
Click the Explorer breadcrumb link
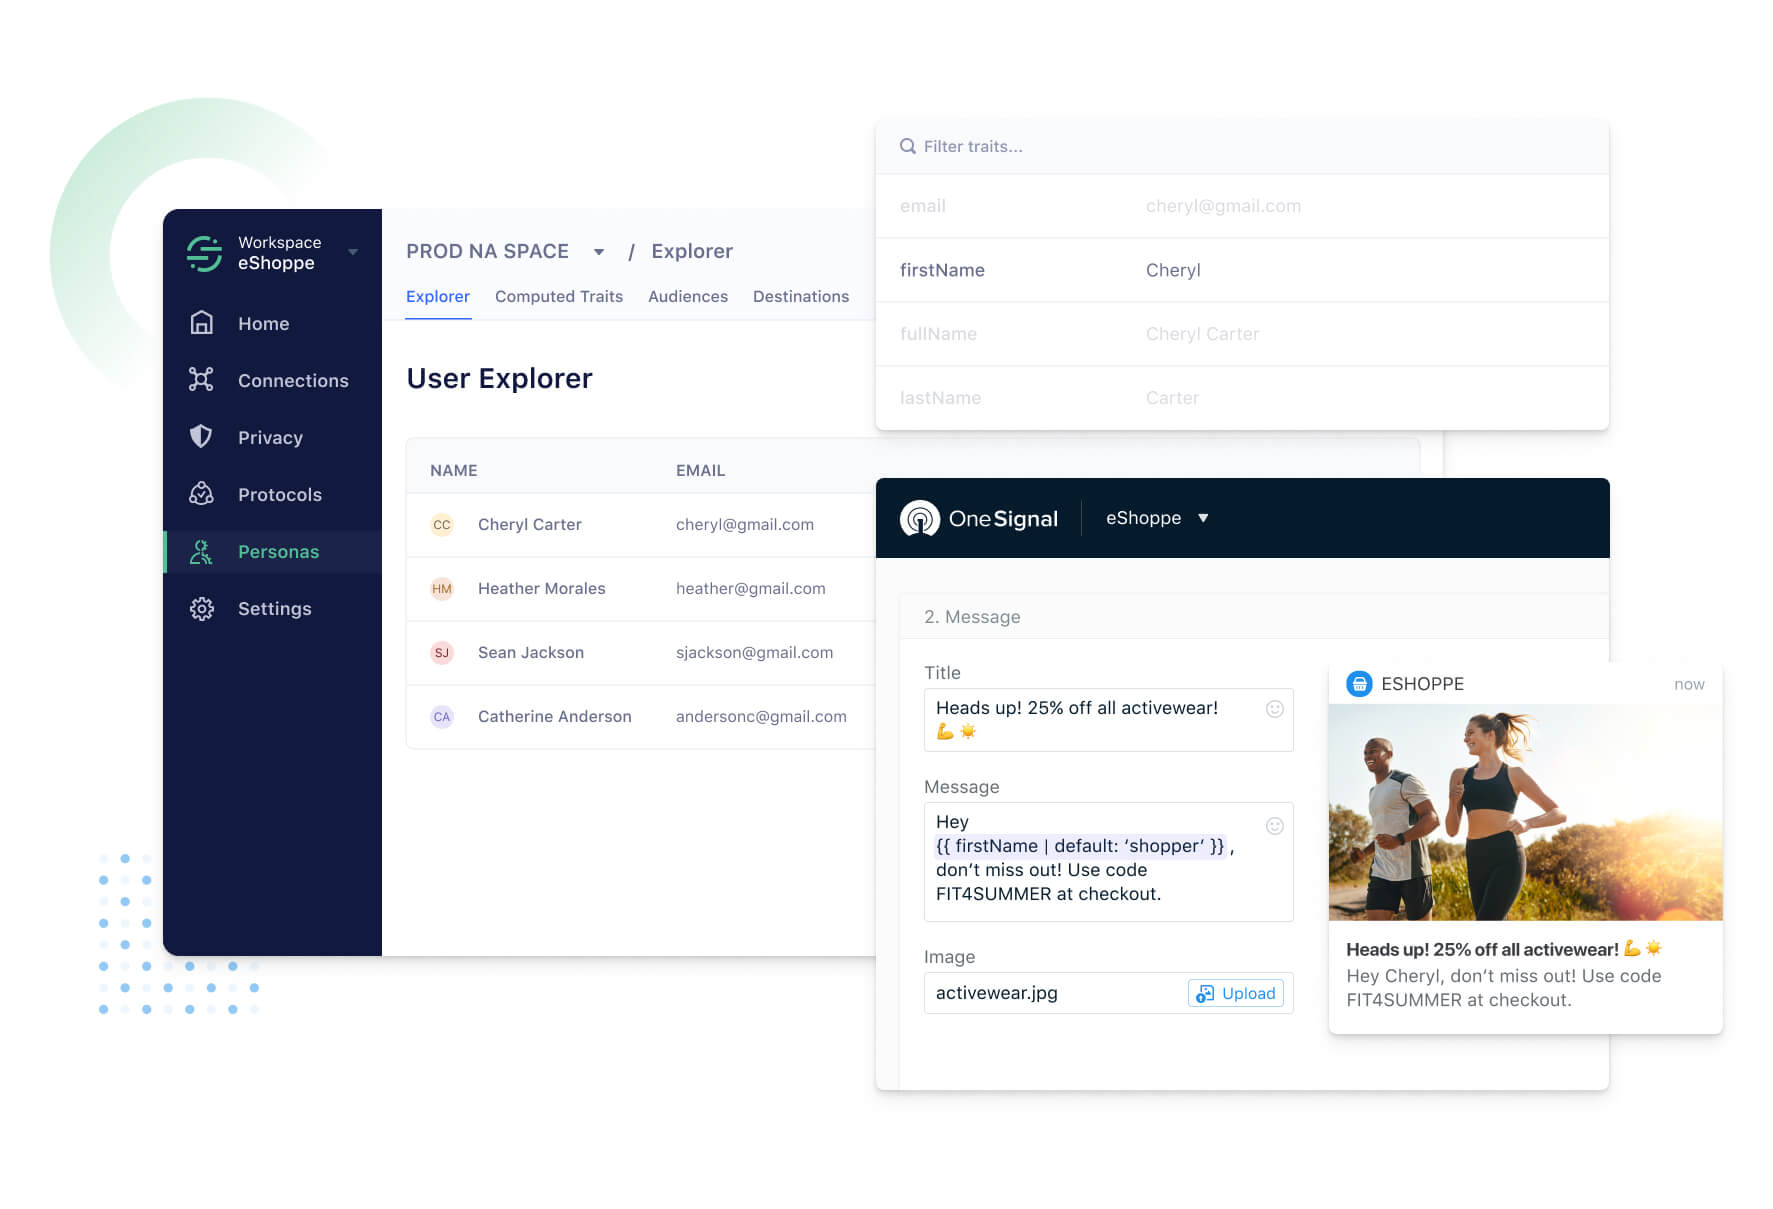point(692,251)
